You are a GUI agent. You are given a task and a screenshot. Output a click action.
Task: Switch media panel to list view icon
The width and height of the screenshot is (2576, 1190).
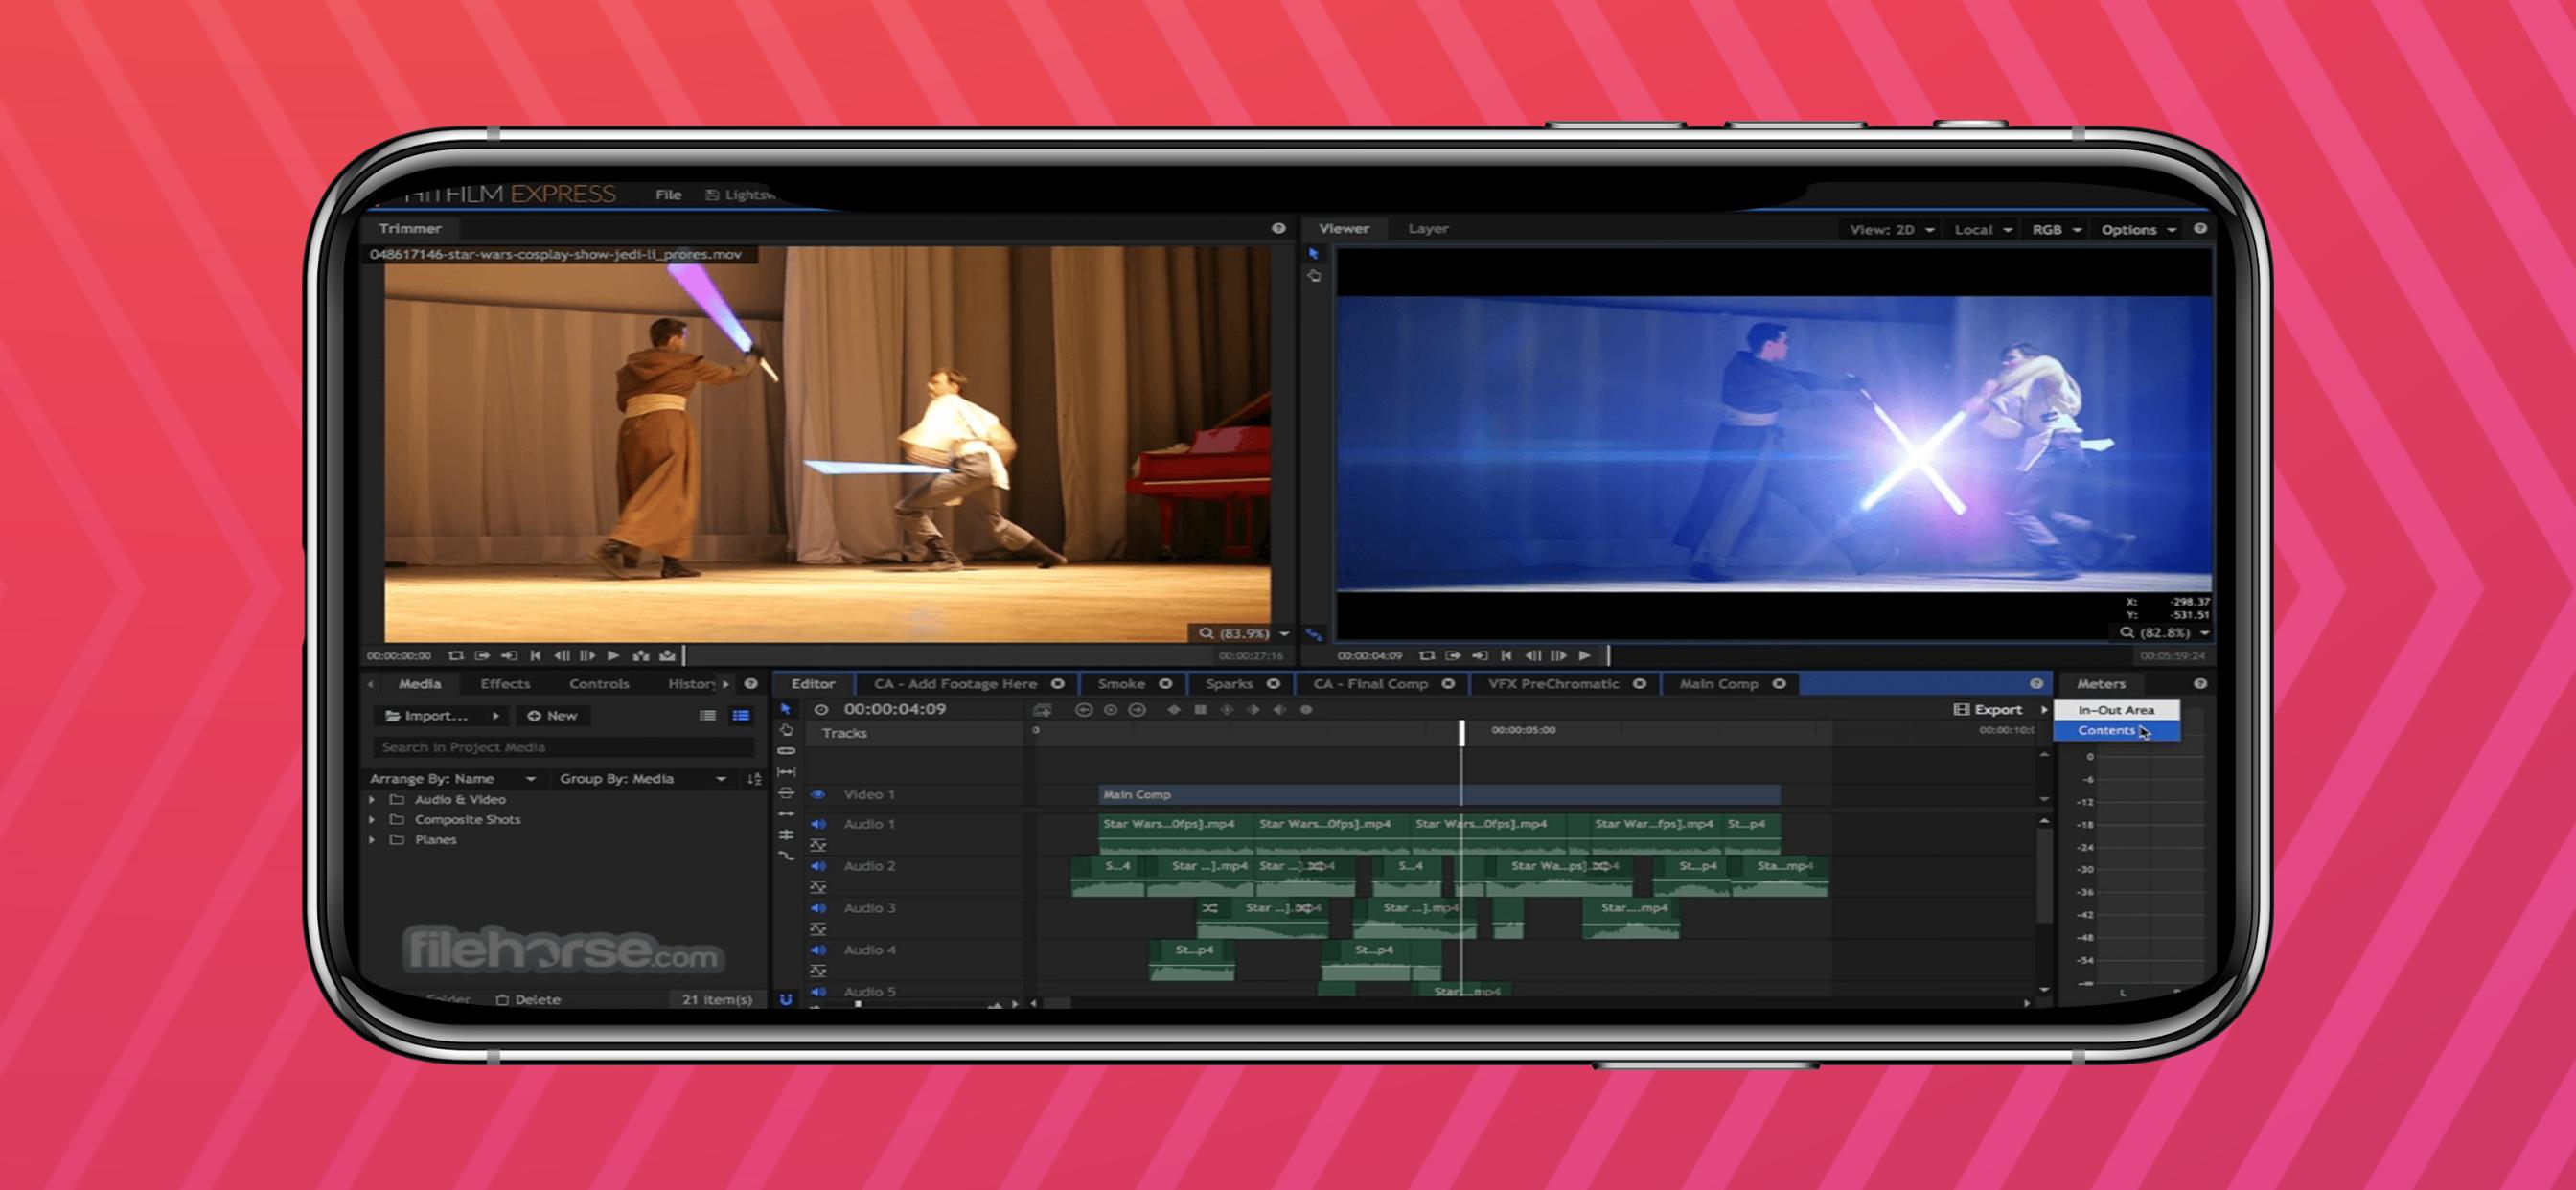708,716
